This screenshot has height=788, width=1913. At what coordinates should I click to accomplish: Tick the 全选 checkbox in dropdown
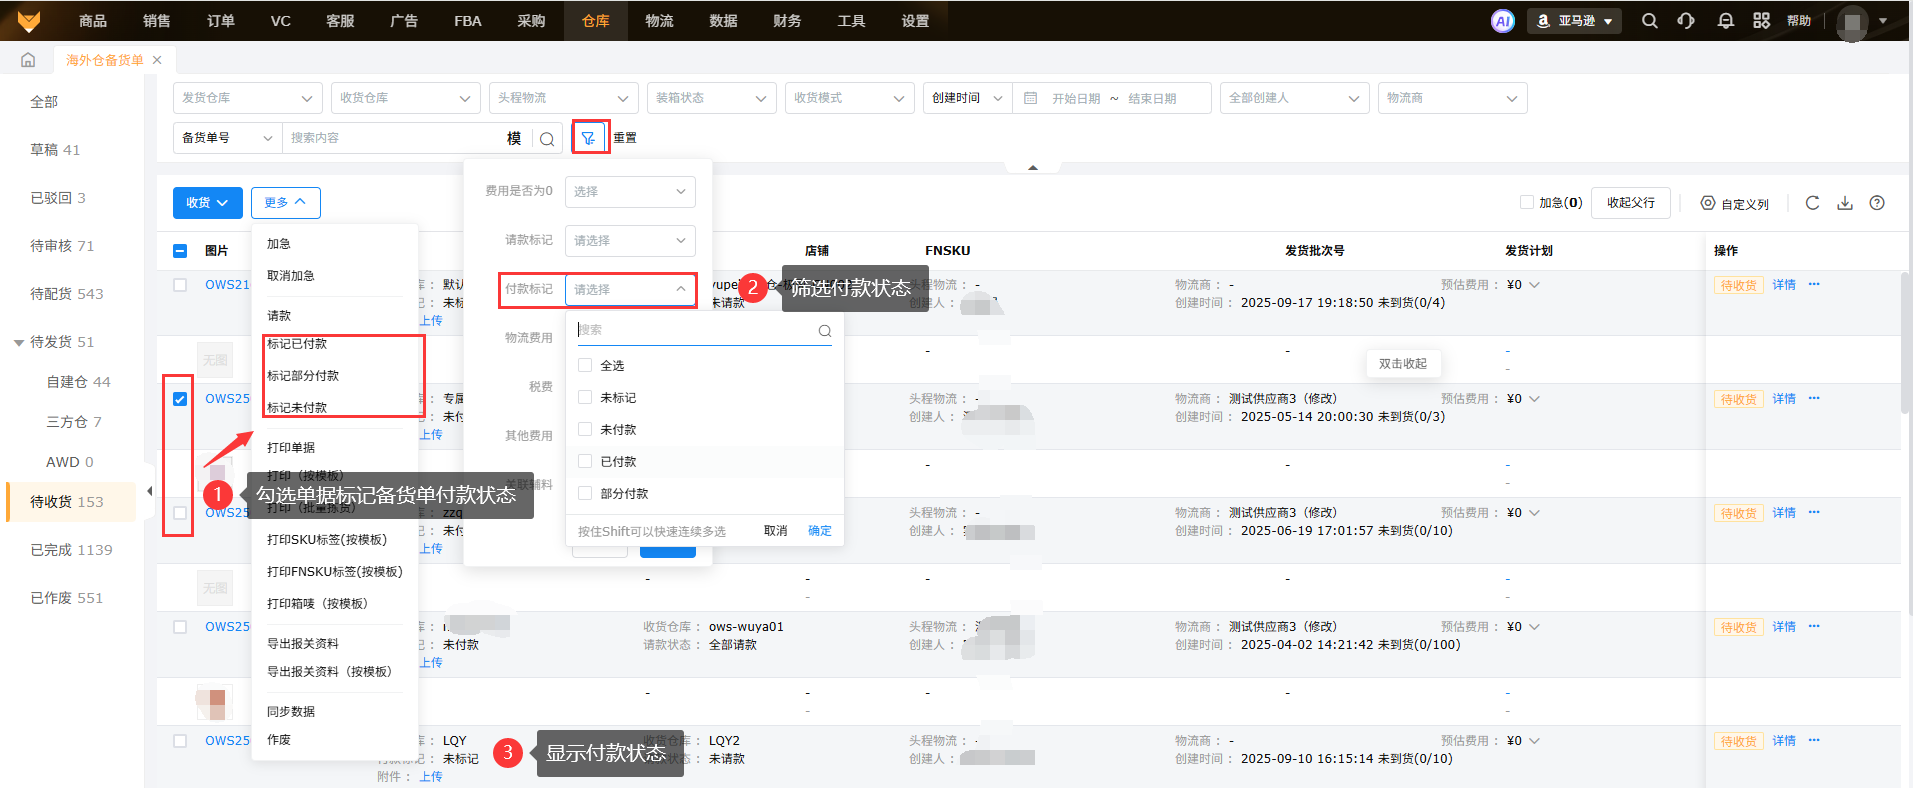pos(585,365)
